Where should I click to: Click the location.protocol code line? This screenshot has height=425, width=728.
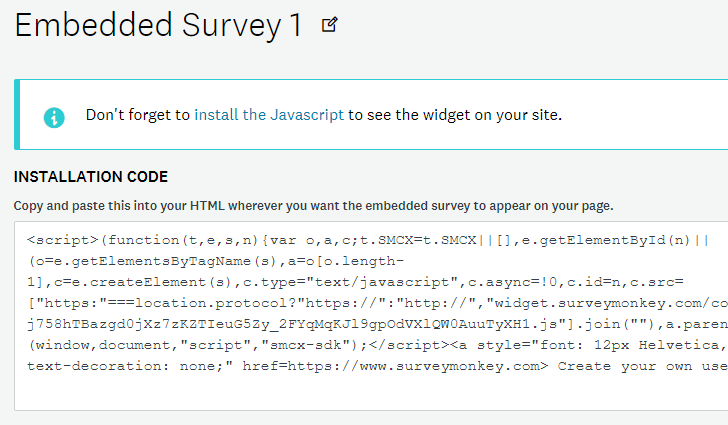(377, 303)
